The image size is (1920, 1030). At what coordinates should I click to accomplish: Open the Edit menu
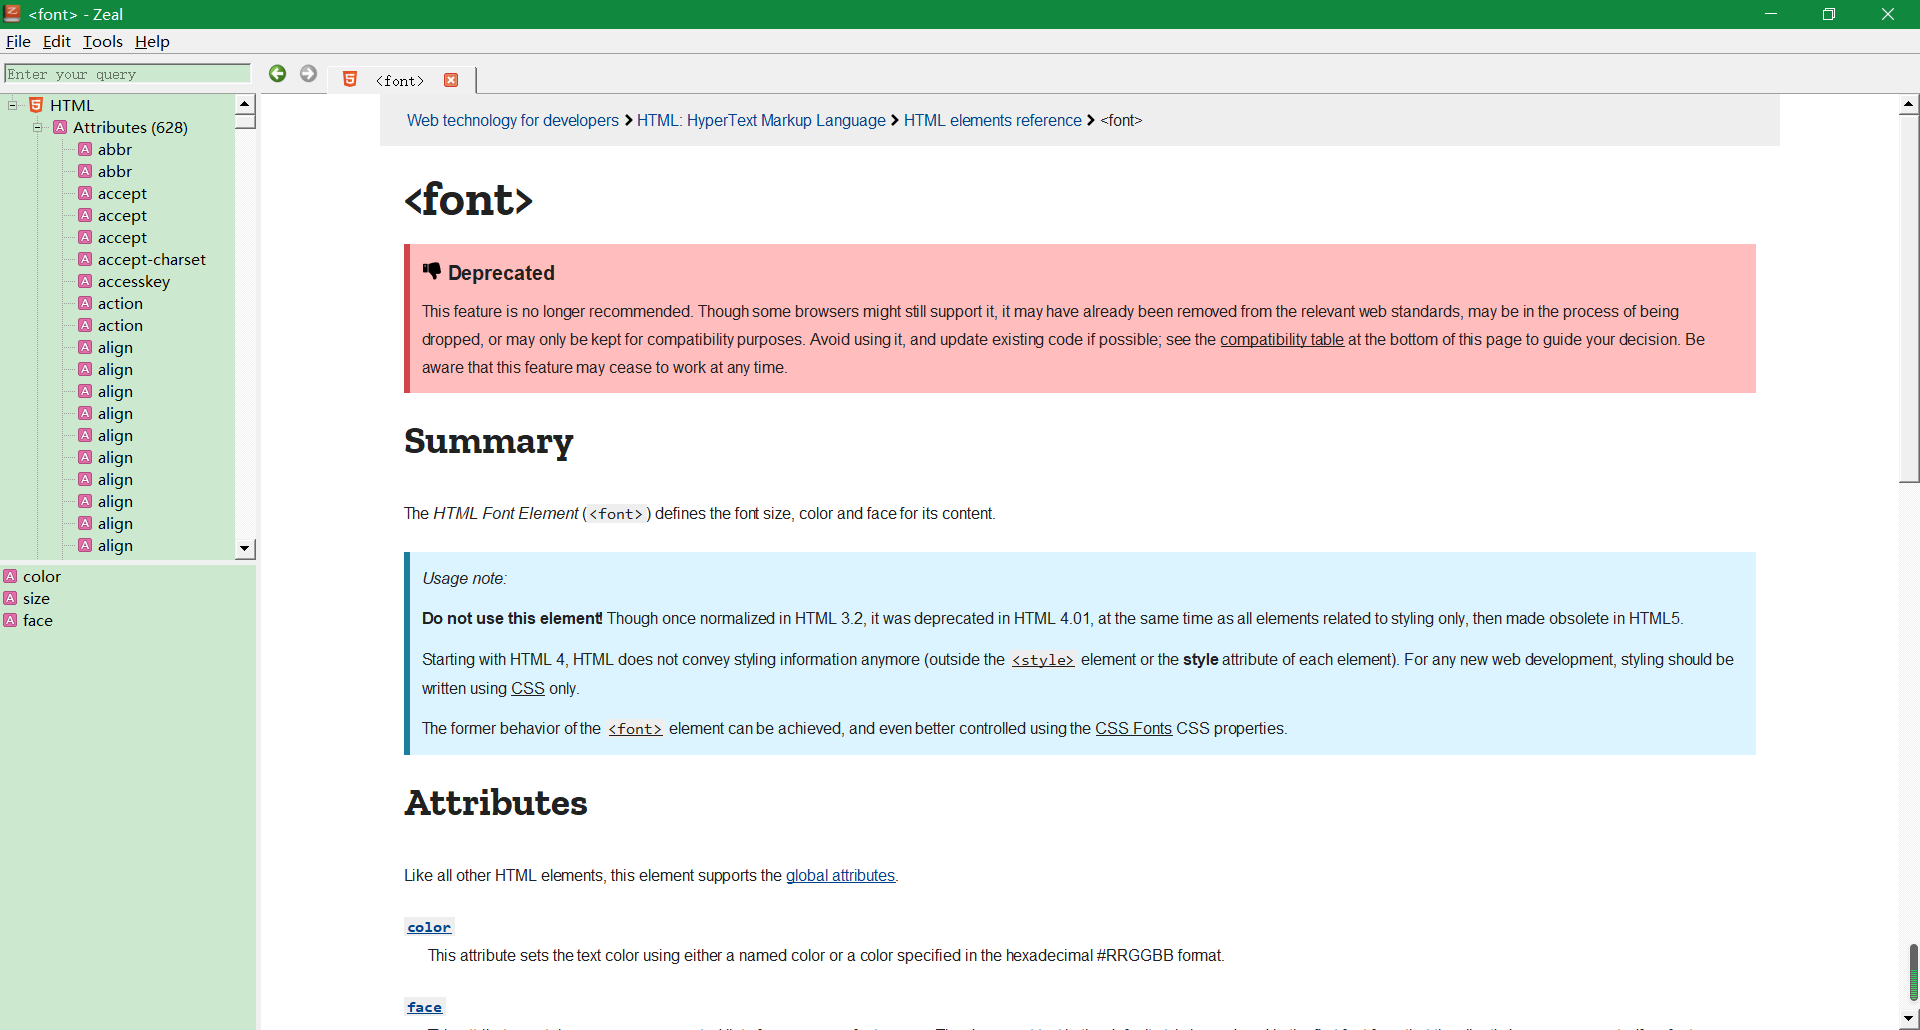[56, 41]
